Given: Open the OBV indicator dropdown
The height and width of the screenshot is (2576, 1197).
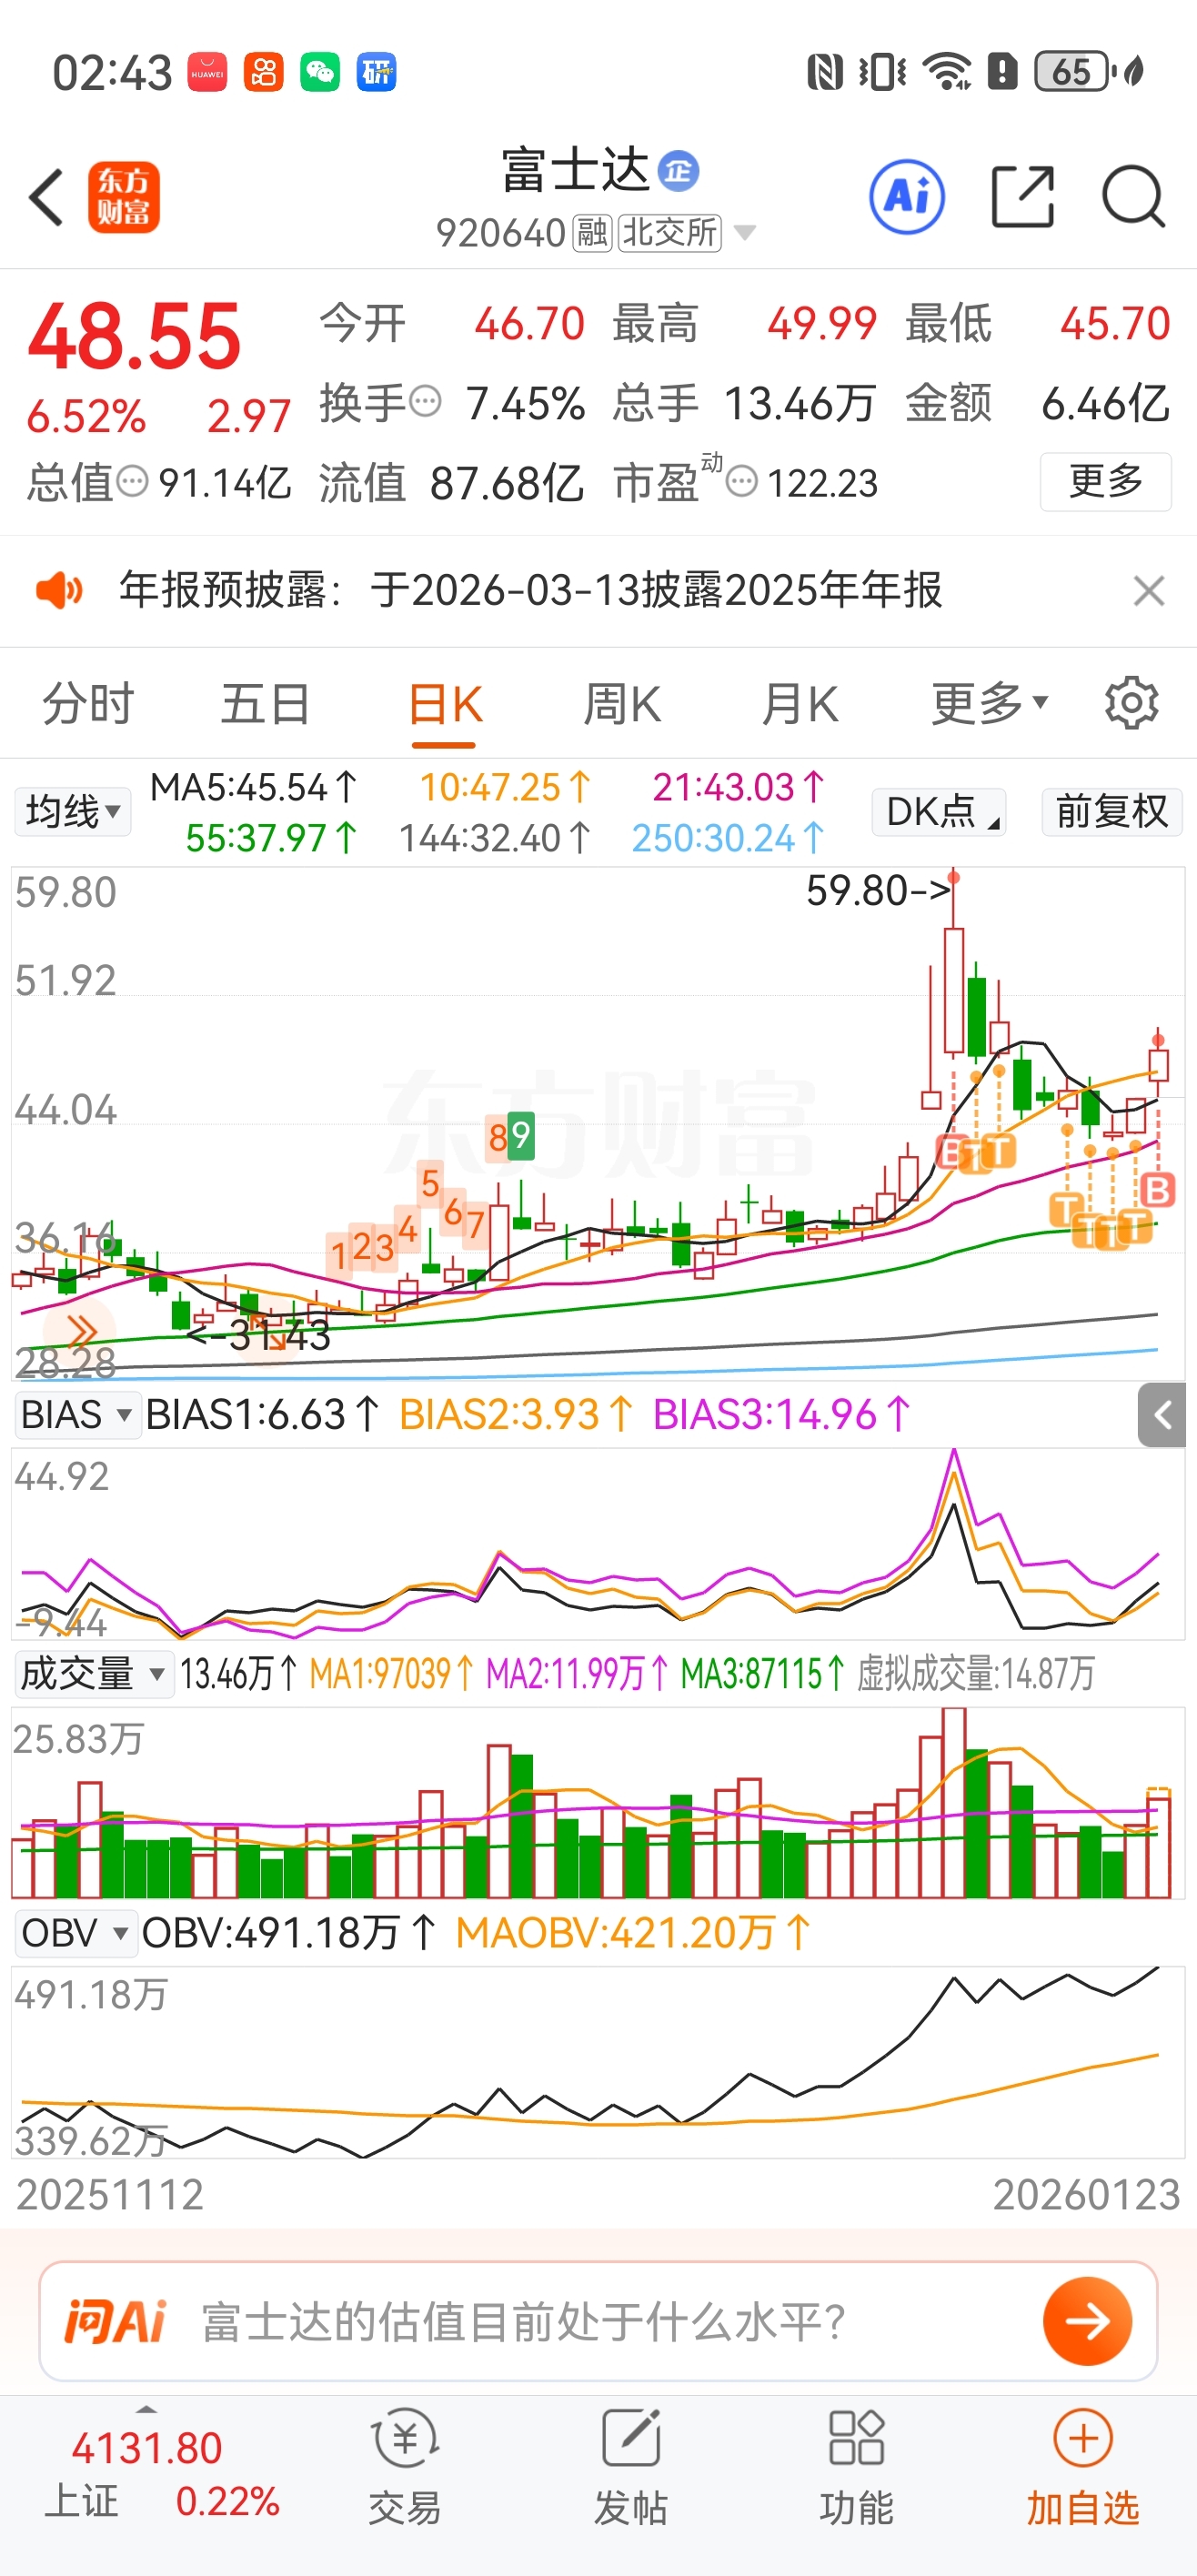Looking at the screenshot, I should 76,1933.
